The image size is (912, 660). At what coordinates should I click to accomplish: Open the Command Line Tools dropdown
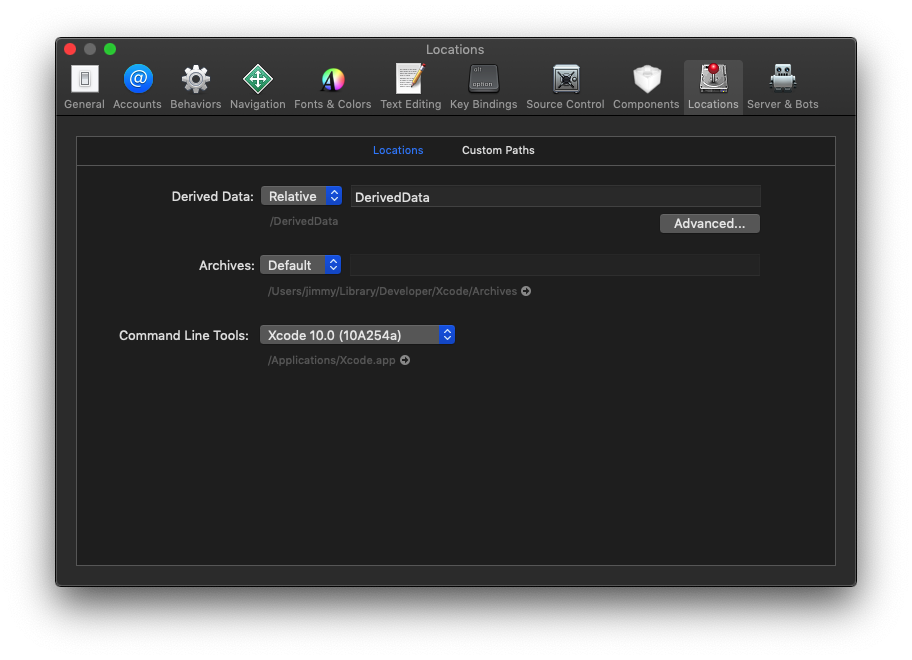tap(357, 335)
